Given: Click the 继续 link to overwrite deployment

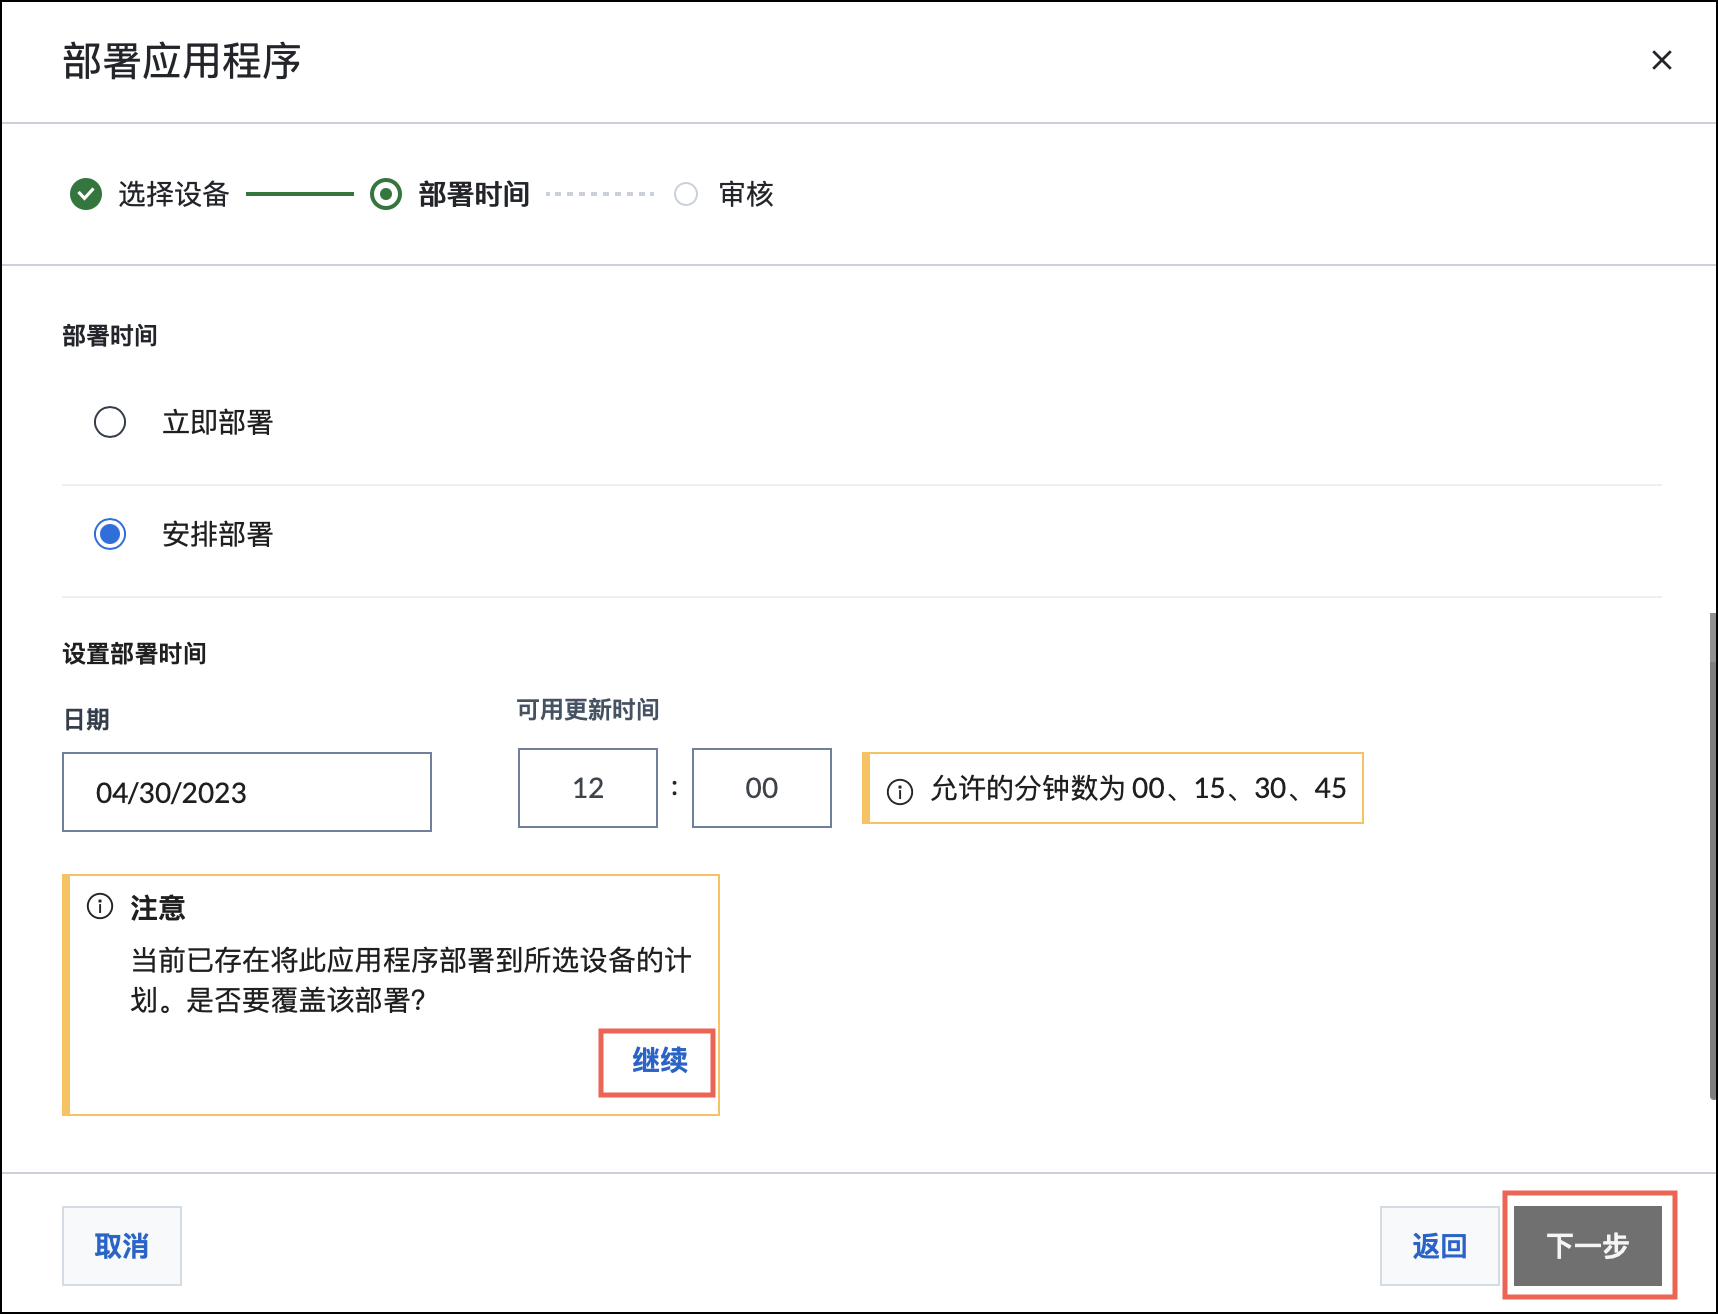Looking at the screenshot, I should (x=659, y=1060).
